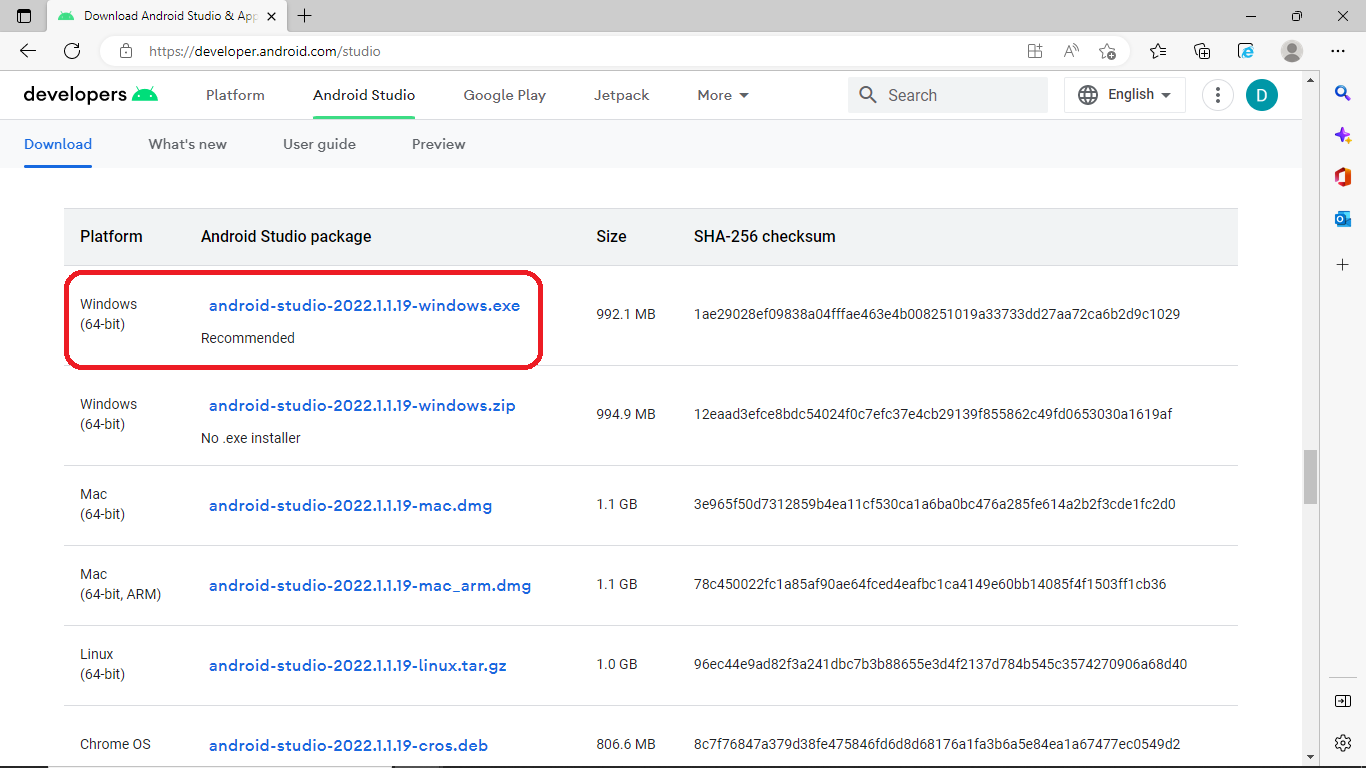The height and width of the screenshot is (768, 1366).
Task: Switch to the Download tab
Action: (x=58, y=144)
